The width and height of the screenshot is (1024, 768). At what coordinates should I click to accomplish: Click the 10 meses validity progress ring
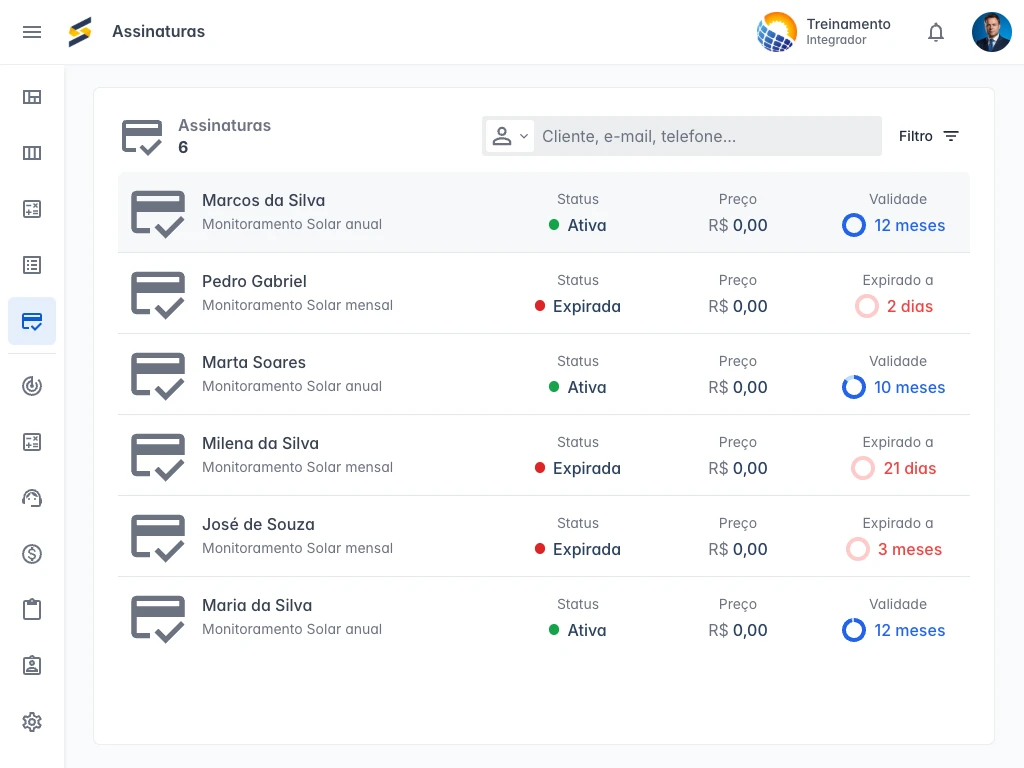click(x=853, y=387)
